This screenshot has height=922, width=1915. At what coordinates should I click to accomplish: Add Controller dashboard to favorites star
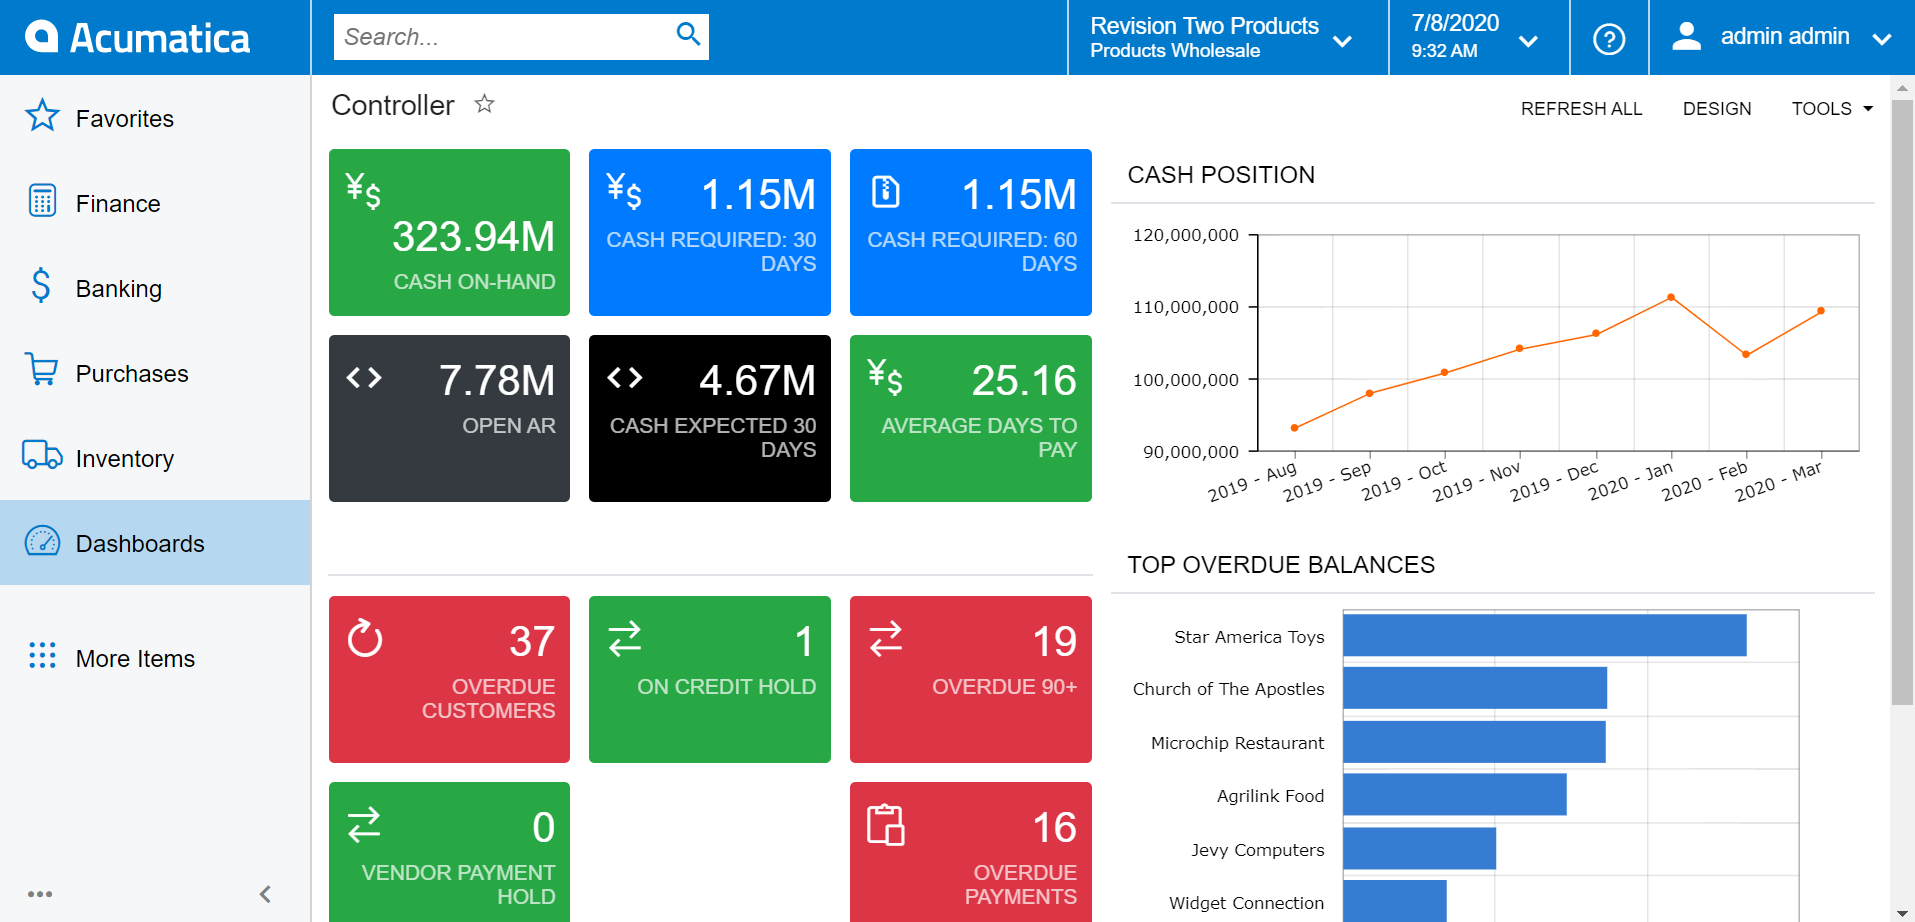pyautogui.click(x=484, y=104)
